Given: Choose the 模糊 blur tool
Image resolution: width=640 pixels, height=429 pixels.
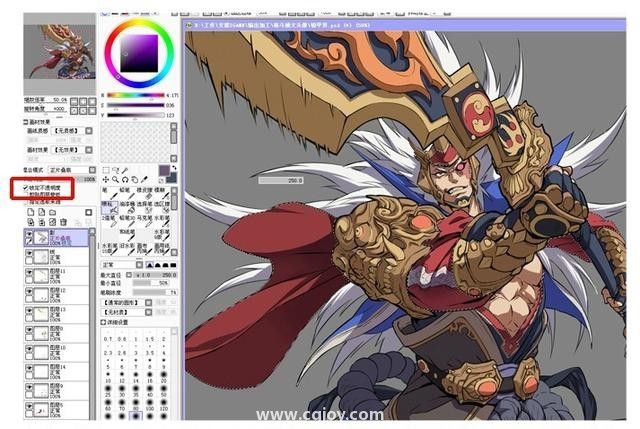Looking at the screenshot, I should pyautogui.click(x=162, y=194).
